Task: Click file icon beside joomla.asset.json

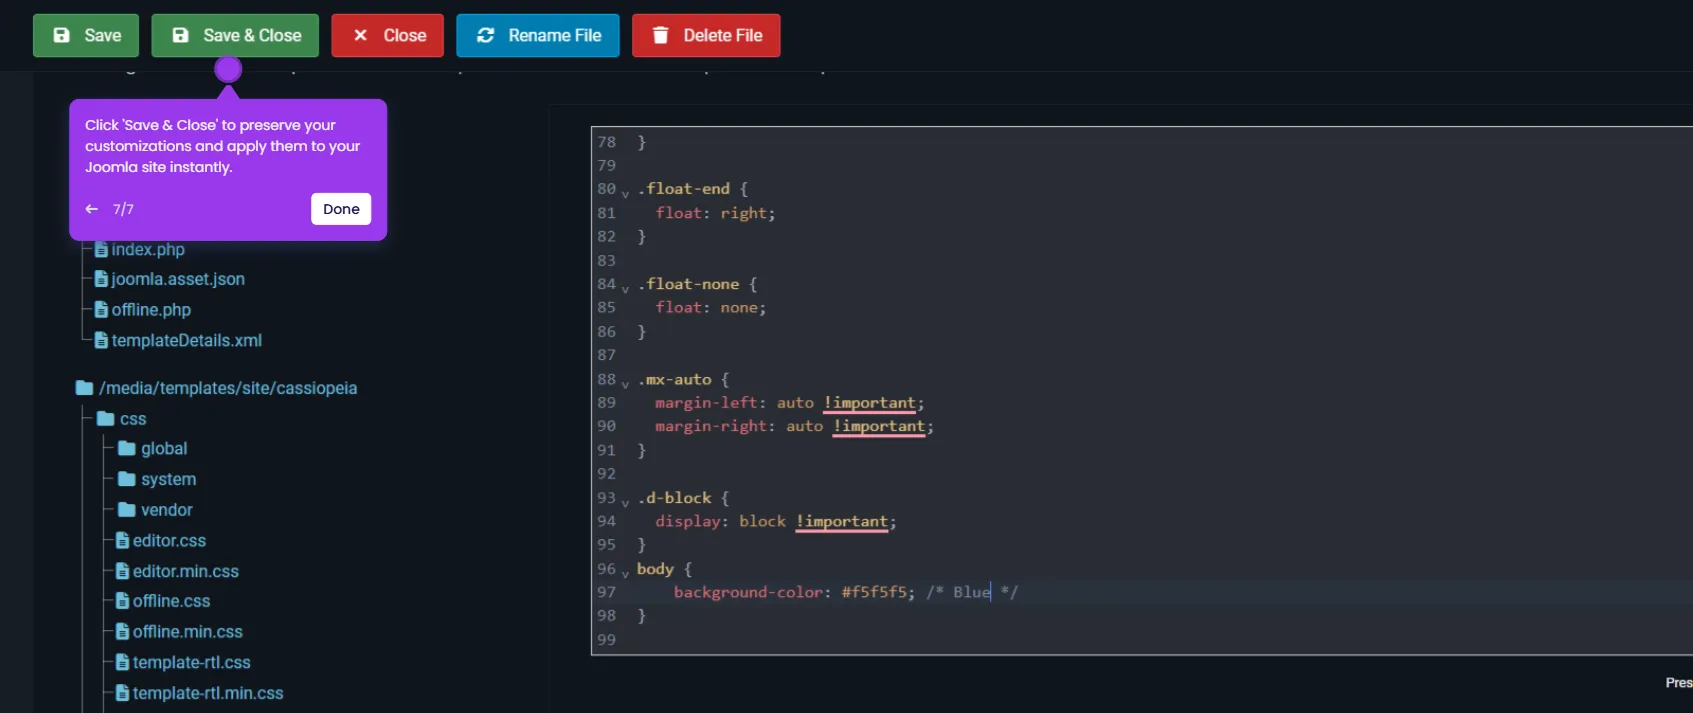Action: pos(101,279)
